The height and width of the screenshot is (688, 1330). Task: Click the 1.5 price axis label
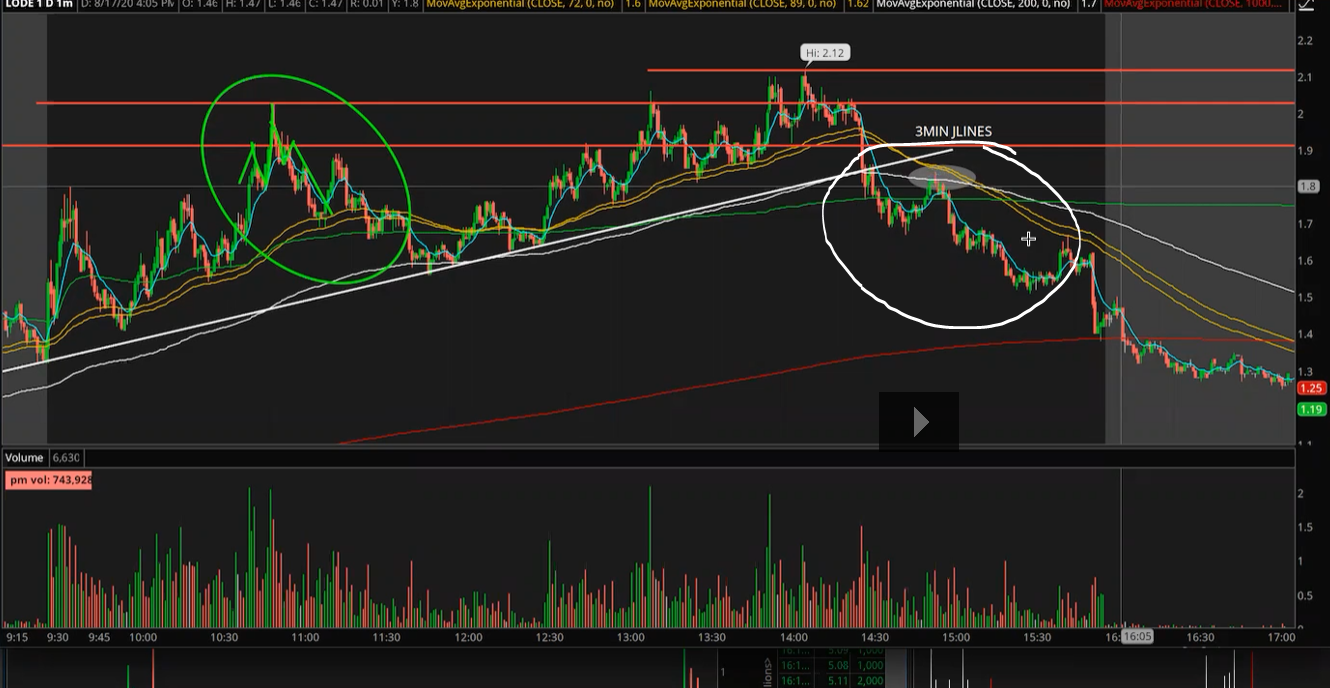tap(1304, 298)
